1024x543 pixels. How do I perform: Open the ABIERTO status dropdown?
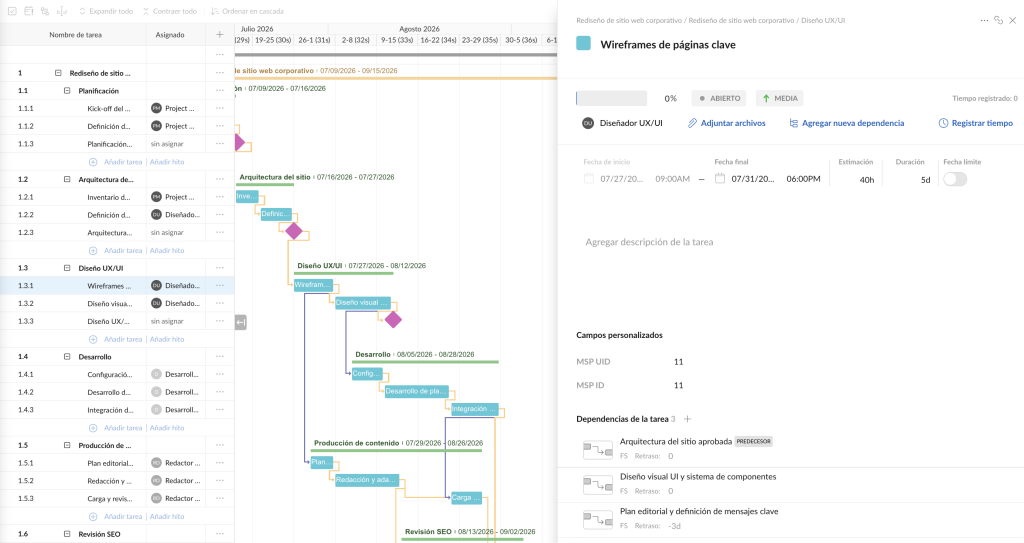pos(719,98)
